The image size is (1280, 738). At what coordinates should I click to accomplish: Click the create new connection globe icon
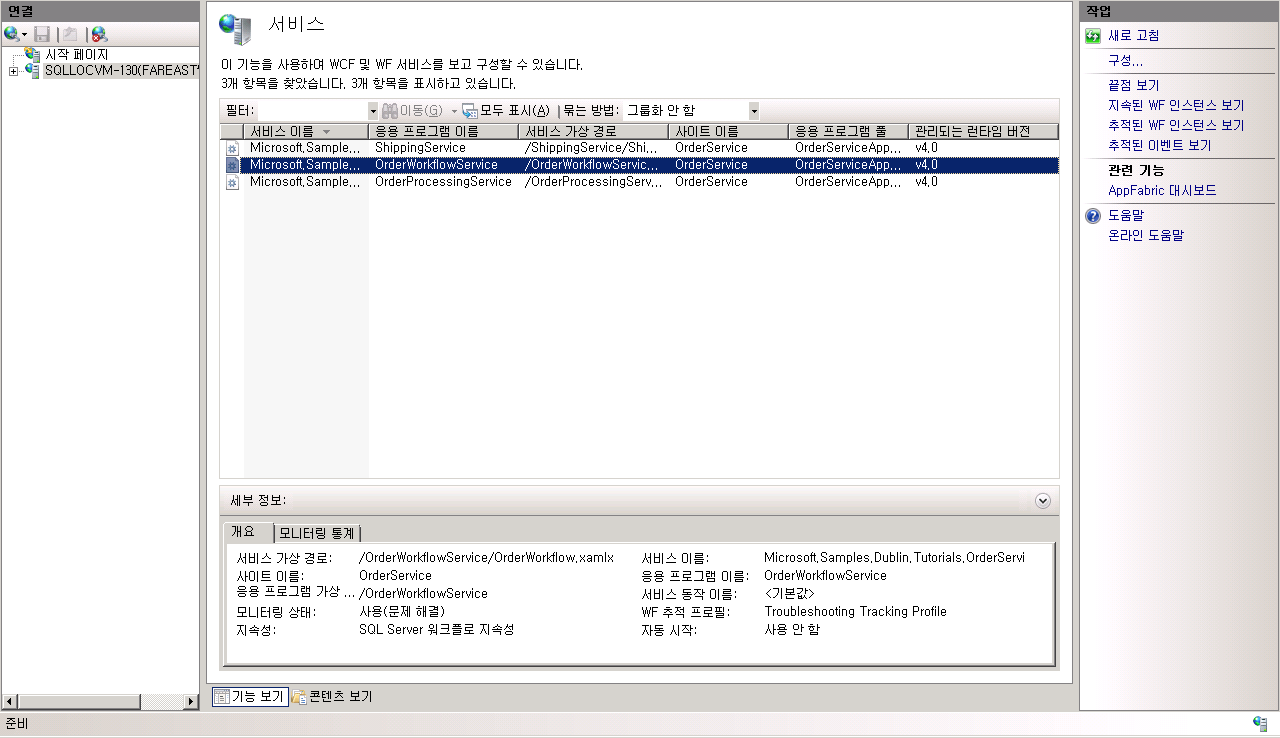12,34
